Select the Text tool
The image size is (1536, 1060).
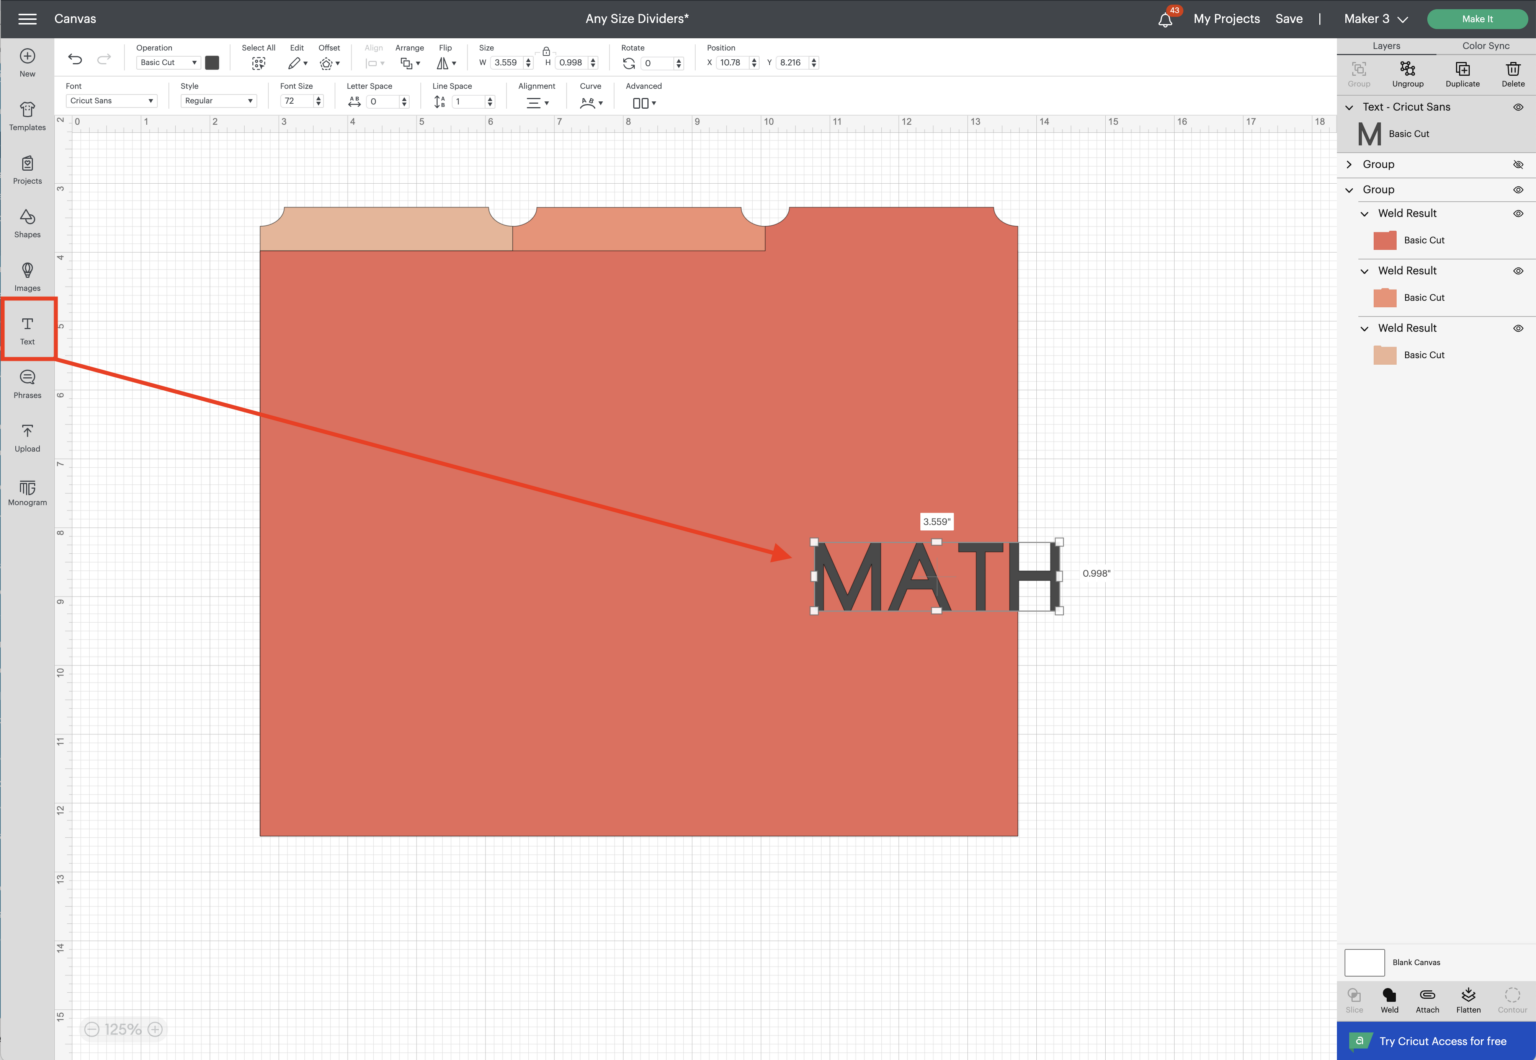(x=27, y=329)
